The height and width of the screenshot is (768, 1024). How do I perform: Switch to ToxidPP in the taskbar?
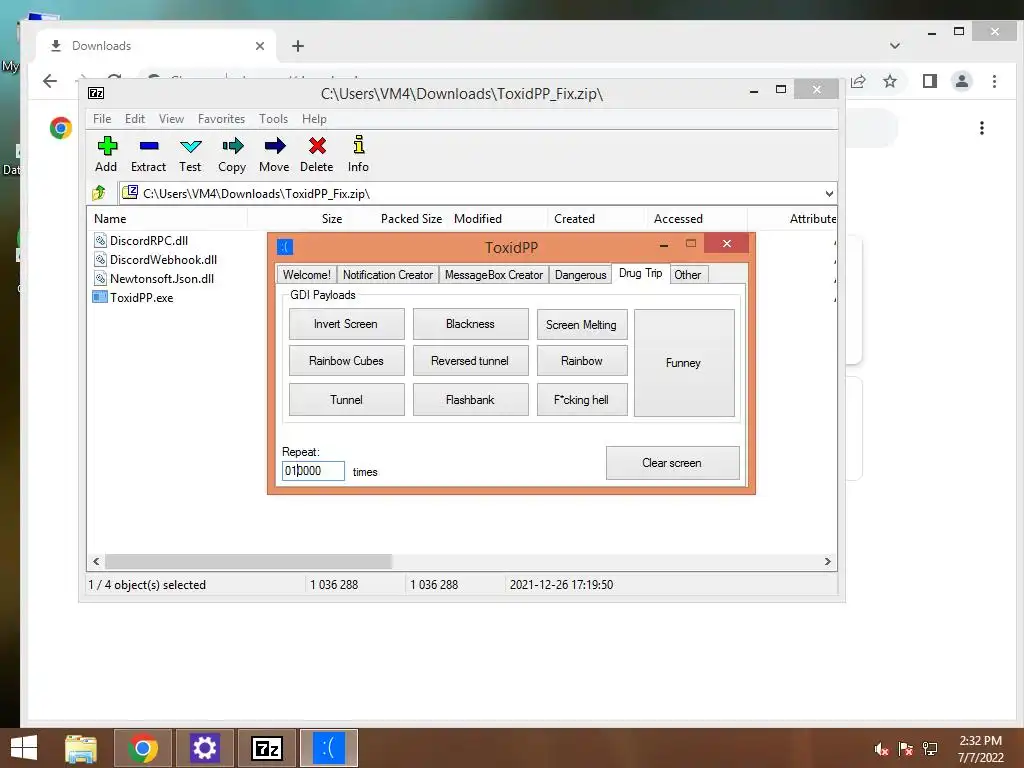pos(328,748)
